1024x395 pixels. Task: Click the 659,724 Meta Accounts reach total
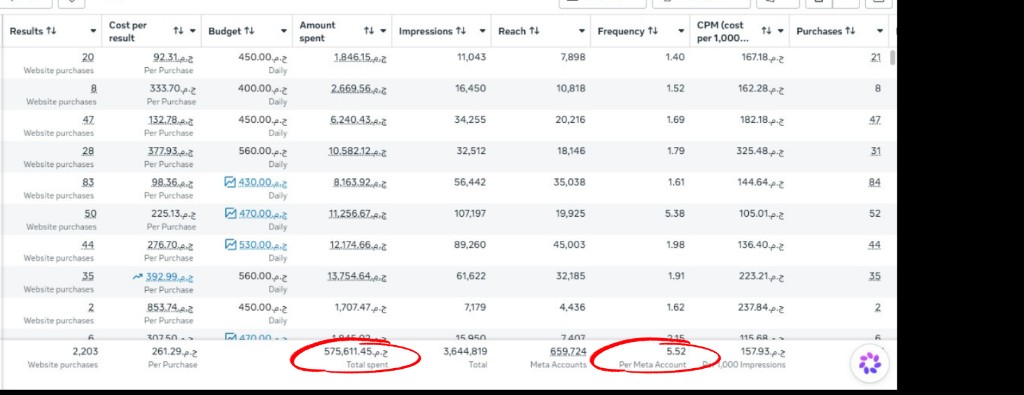click(x=568, y=351)
